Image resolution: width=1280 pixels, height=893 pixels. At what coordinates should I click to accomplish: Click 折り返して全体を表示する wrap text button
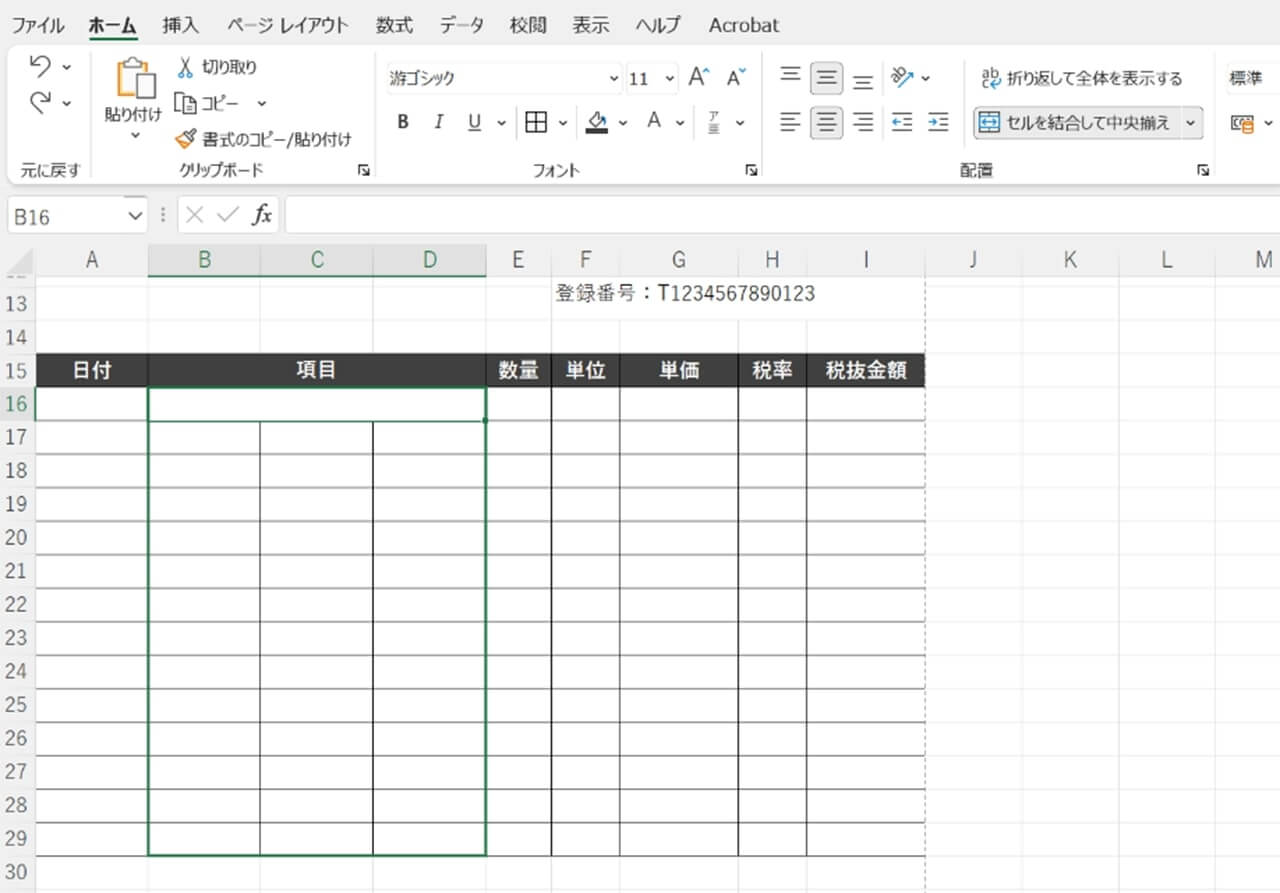click(1080, 78)
